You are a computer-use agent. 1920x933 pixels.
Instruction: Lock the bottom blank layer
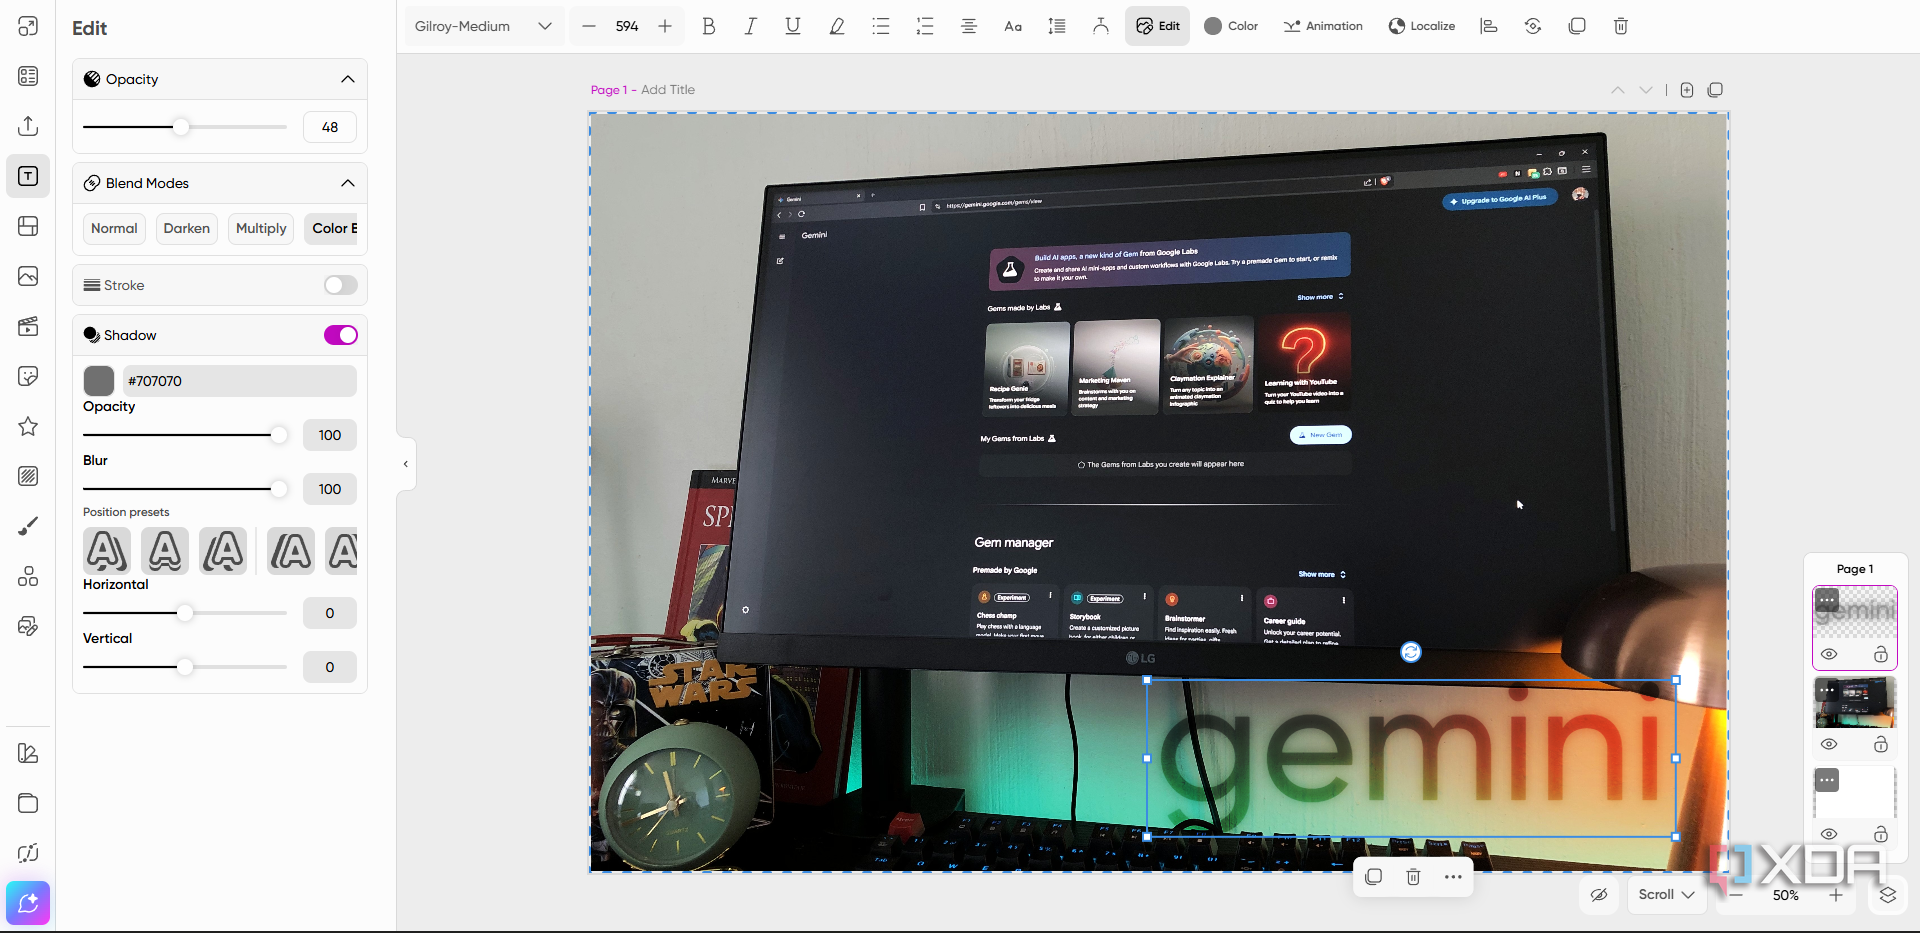point(1881,835)
